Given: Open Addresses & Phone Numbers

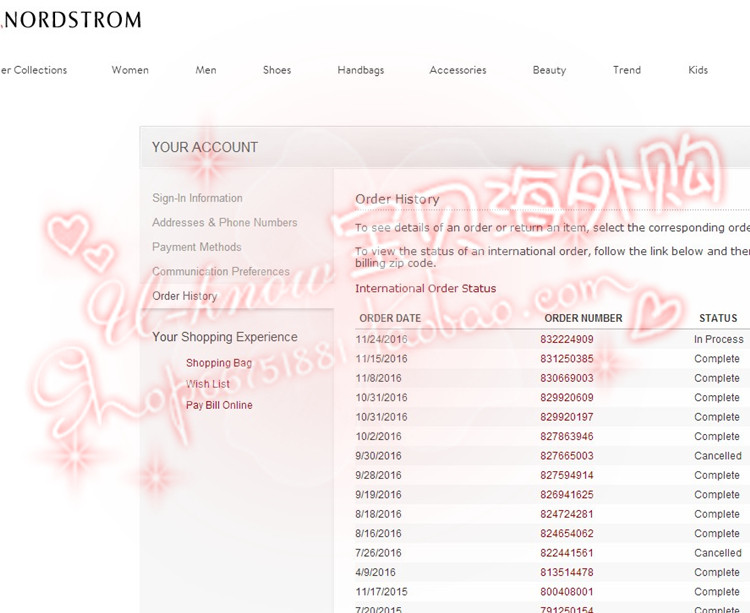Looking at the screenshot, I should [x=224, y=222].
